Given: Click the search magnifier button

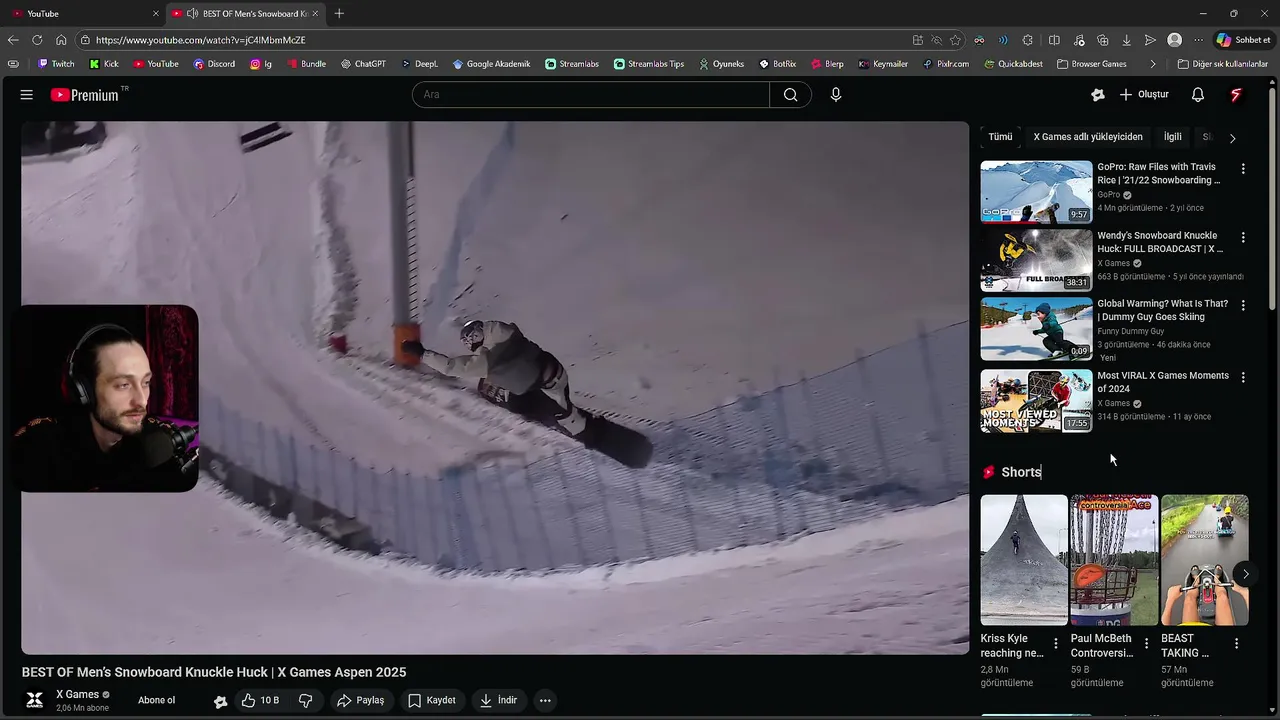Looking at the screenshot, I should 790,95.
